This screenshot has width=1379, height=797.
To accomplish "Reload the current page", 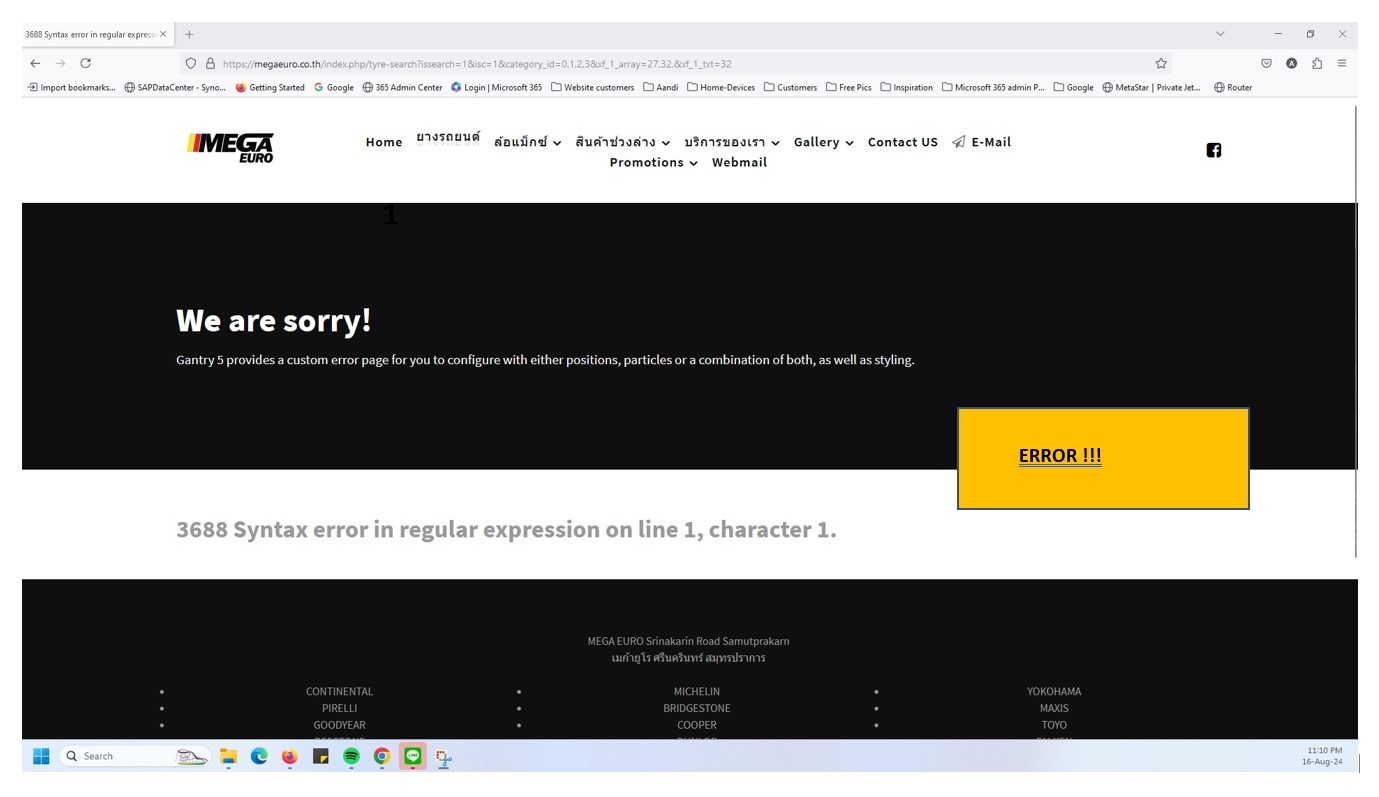I will point(86,63).
